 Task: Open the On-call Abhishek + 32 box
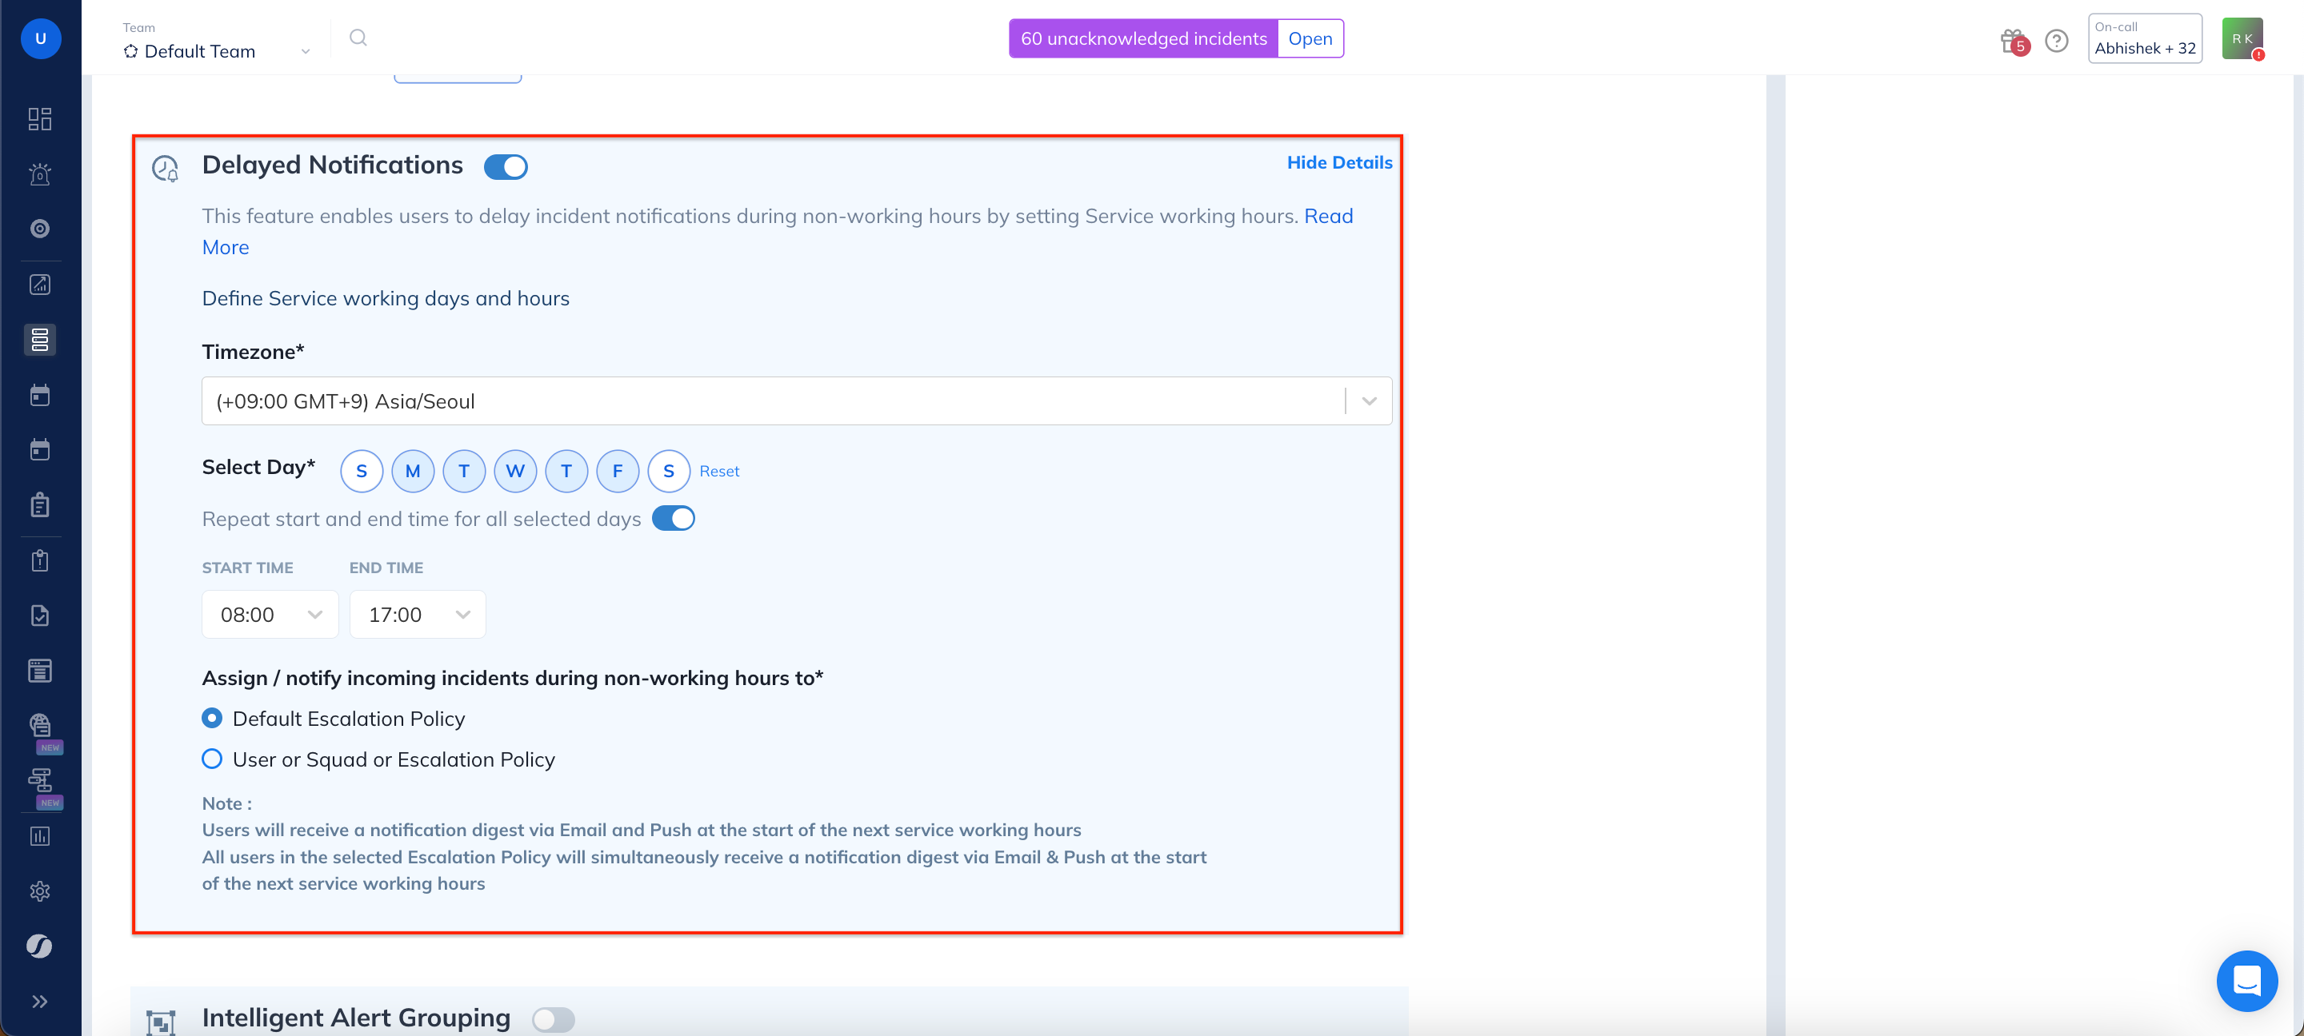pyautogui.click(x=2145, y=39)
